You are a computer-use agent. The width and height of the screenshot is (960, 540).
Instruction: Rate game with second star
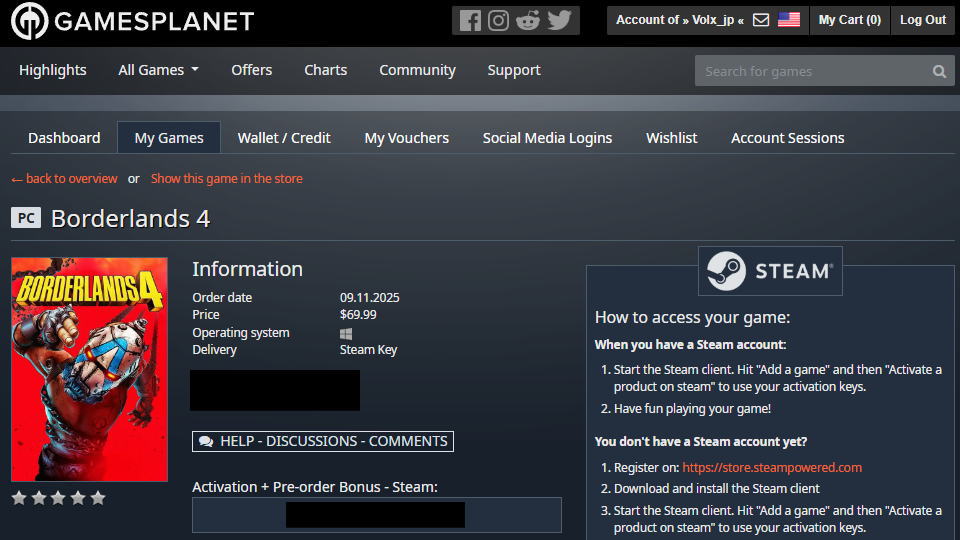click(x=39, y=498)
